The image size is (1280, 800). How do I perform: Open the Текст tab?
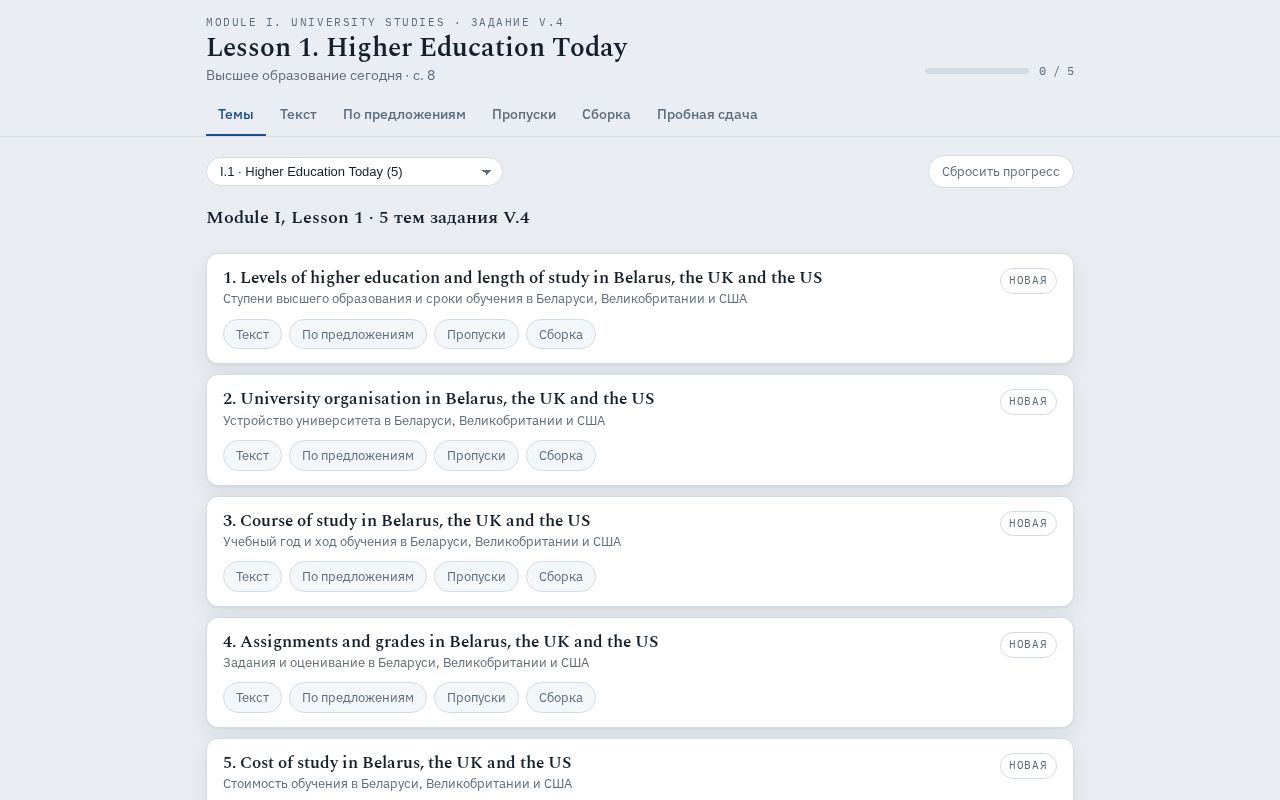pyautogui.click(x=298, y=115)
